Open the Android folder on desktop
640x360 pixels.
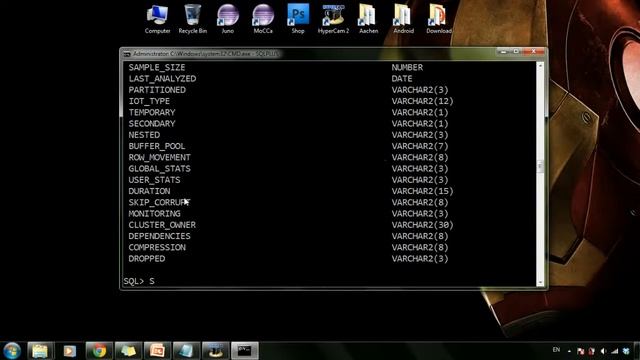403,19
